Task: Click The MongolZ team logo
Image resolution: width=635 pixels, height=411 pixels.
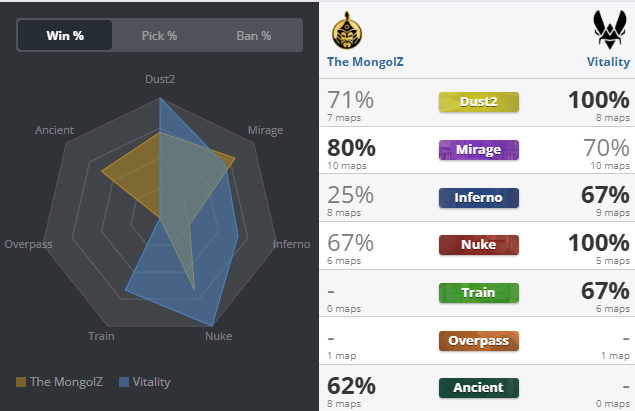Action: pyautogui.click(x=347, y=30)
